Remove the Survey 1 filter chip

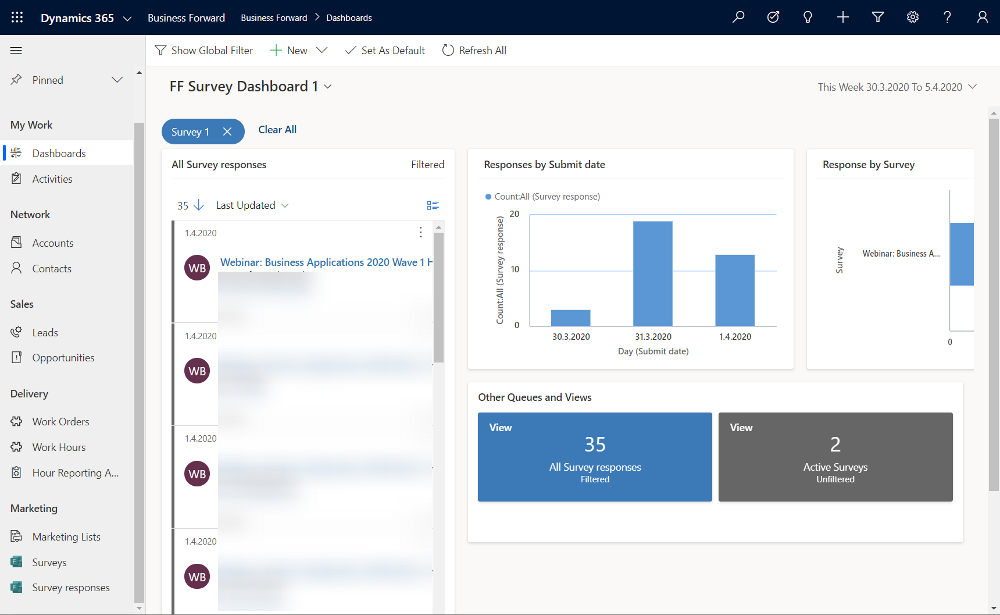[227, 131]
